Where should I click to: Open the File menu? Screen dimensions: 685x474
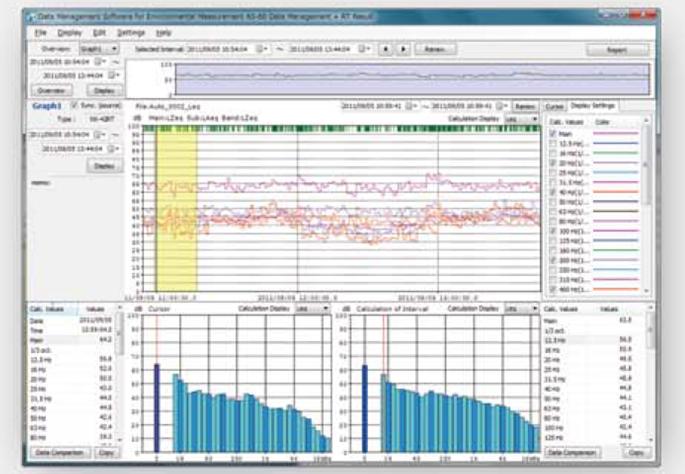tap(40, 33)
